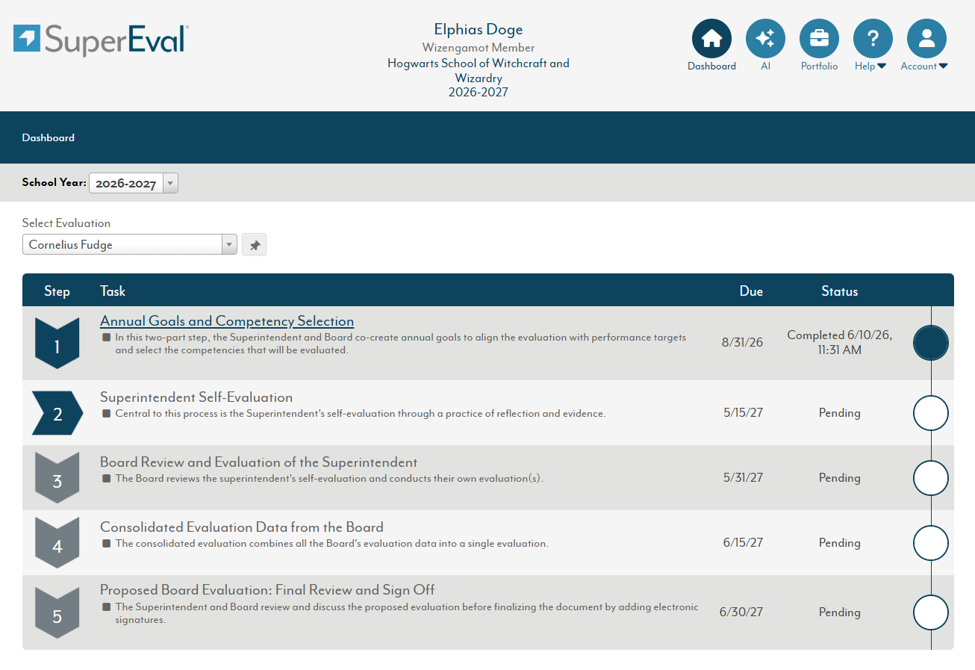Click the status circle for Board Review step
The image size is (975, 670).
[x=931, y=478]
